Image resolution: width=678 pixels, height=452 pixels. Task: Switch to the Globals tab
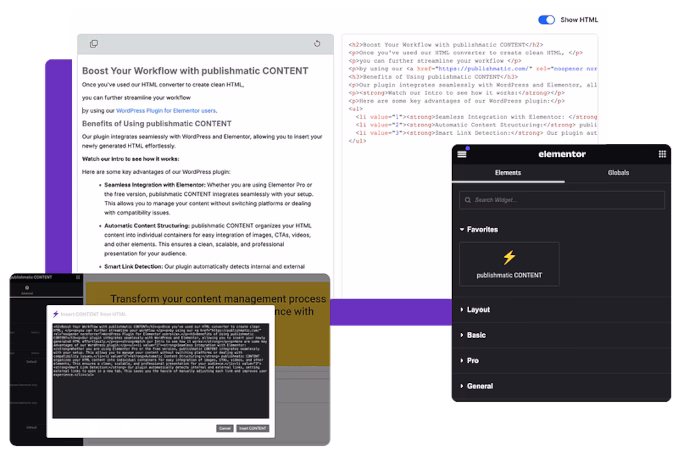coord(618,173)
